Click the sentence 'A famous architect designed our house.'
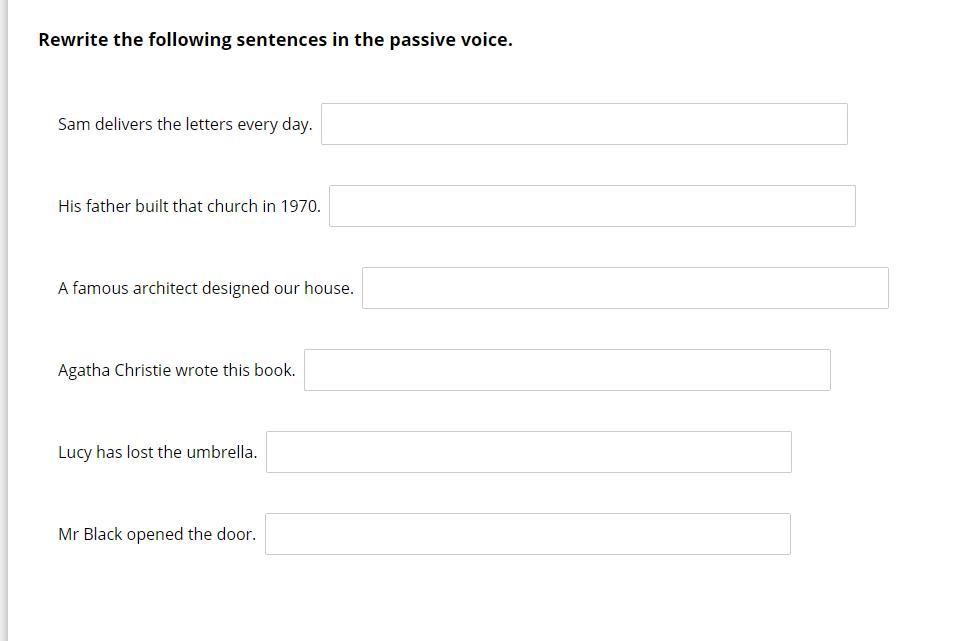This screenshot has width=958, height=641. (205, 289)
